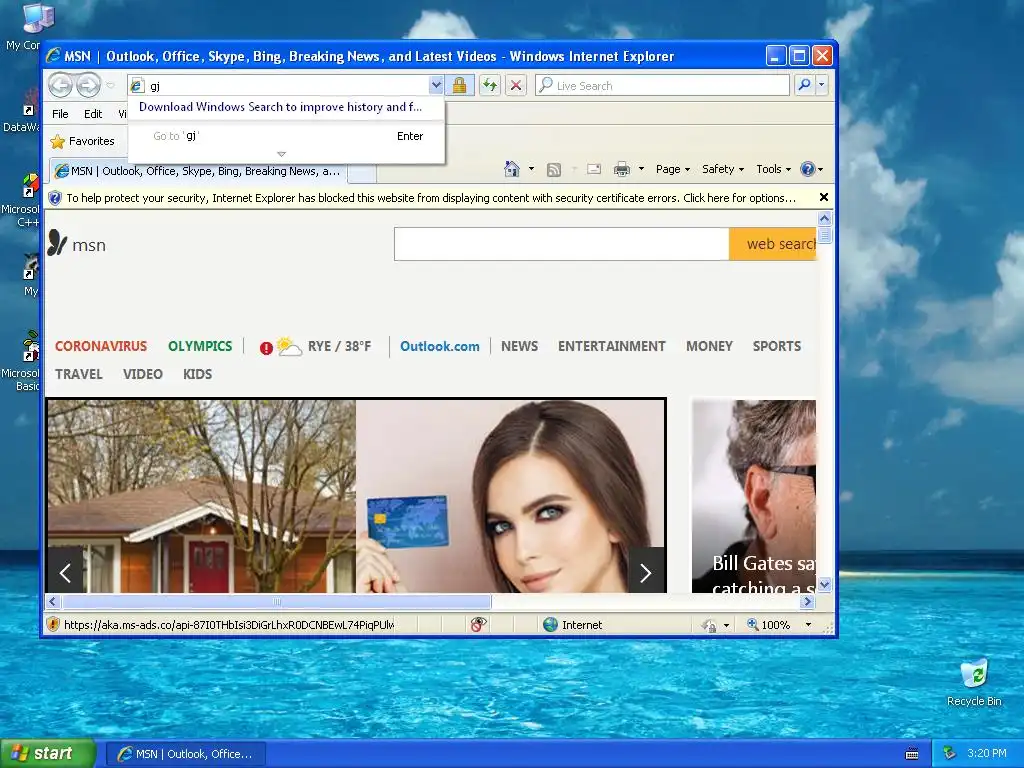
Task: Open search provider options dropdown
Action: click(x=822, y=86)
